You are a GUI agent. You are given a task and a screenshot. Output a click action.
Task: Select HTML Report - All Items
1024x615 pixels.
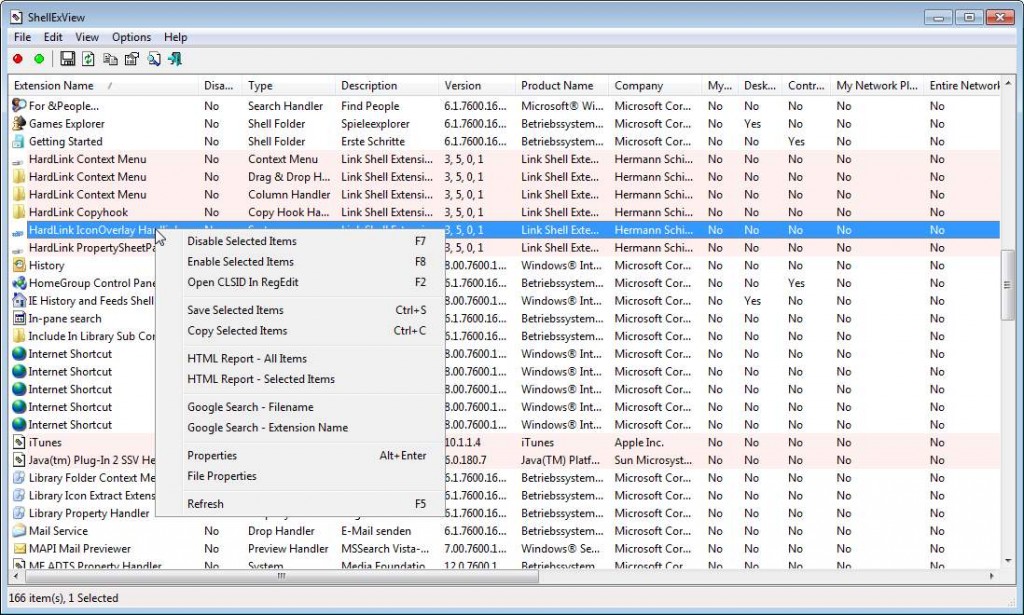(x=248, y=358)
